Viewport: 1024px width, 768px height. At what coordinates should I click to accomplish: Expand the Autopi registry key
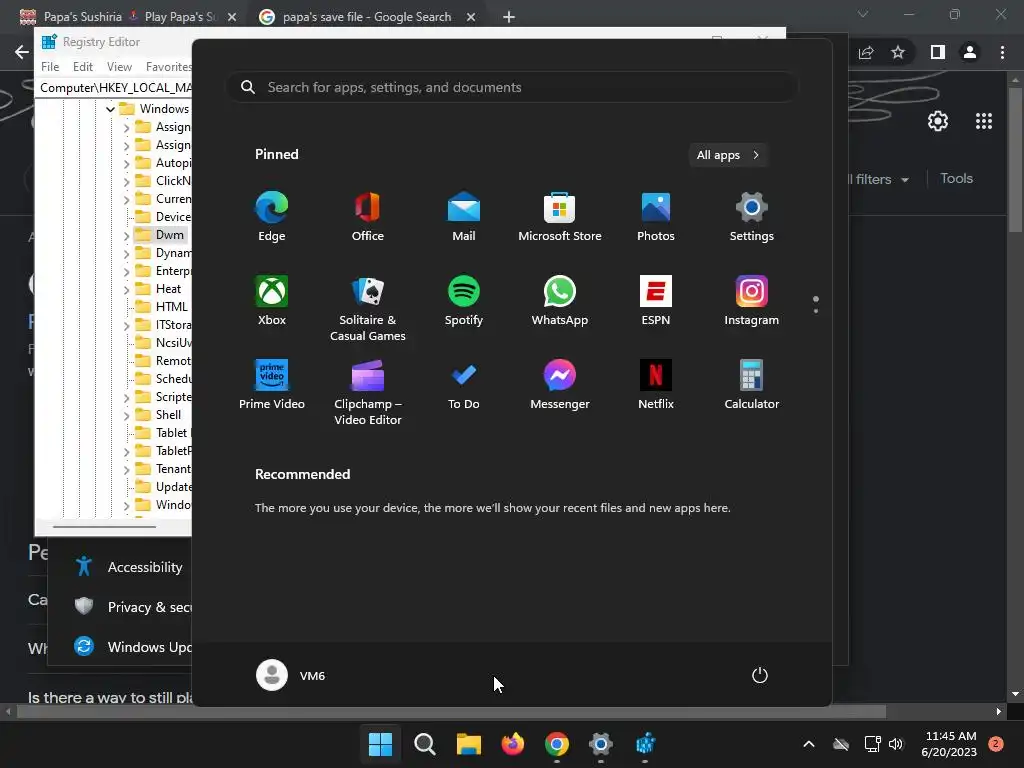point(126,163)
